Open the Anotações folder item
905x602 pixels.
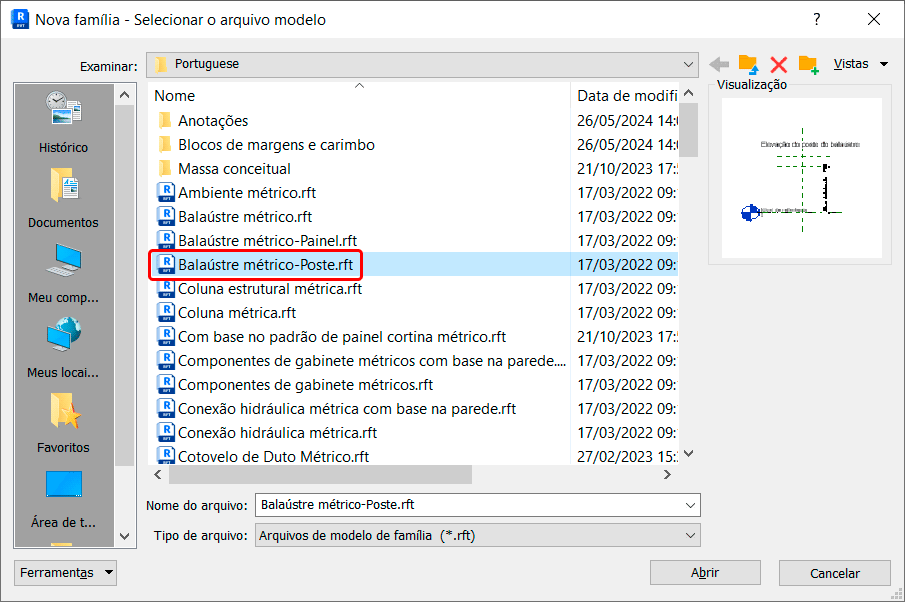click(x=213, y=121)
